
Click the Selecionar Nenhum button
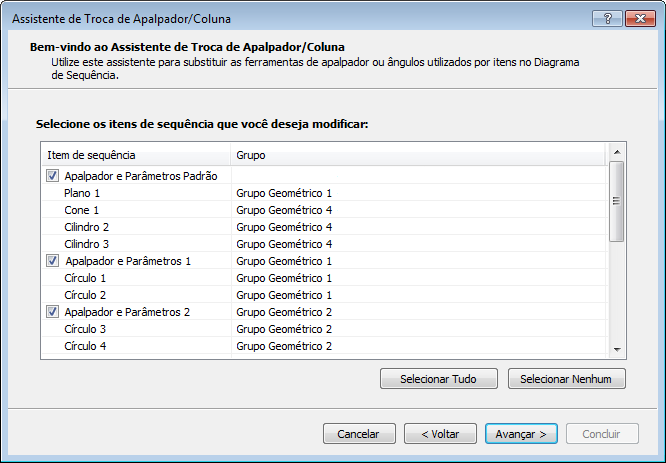(x=566, y=379)
